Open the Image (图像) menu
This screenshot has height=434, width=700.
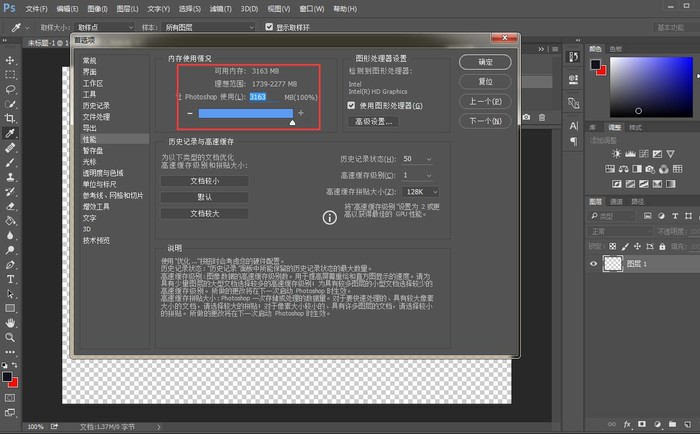[97, 8]
